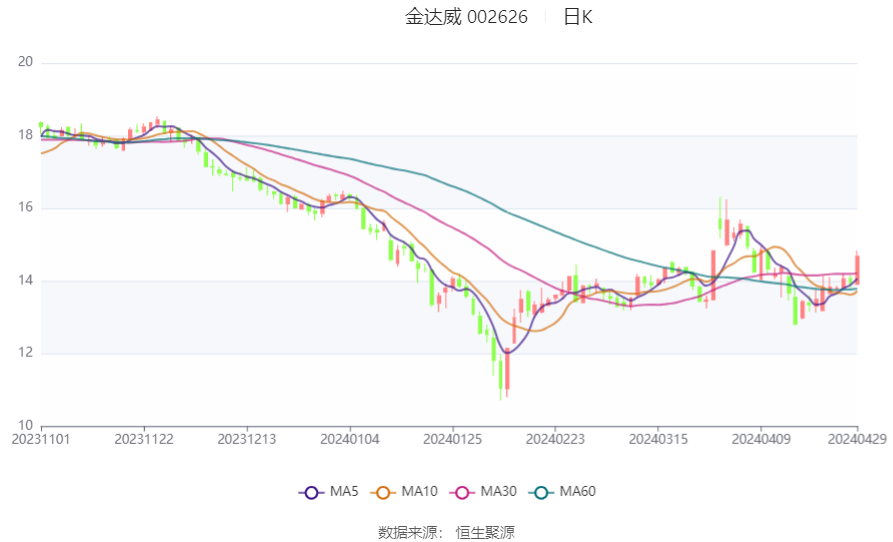This screenshot has width=893, height=542.
Task: Select the 20240429 end date label
Action: pos(857,439)
